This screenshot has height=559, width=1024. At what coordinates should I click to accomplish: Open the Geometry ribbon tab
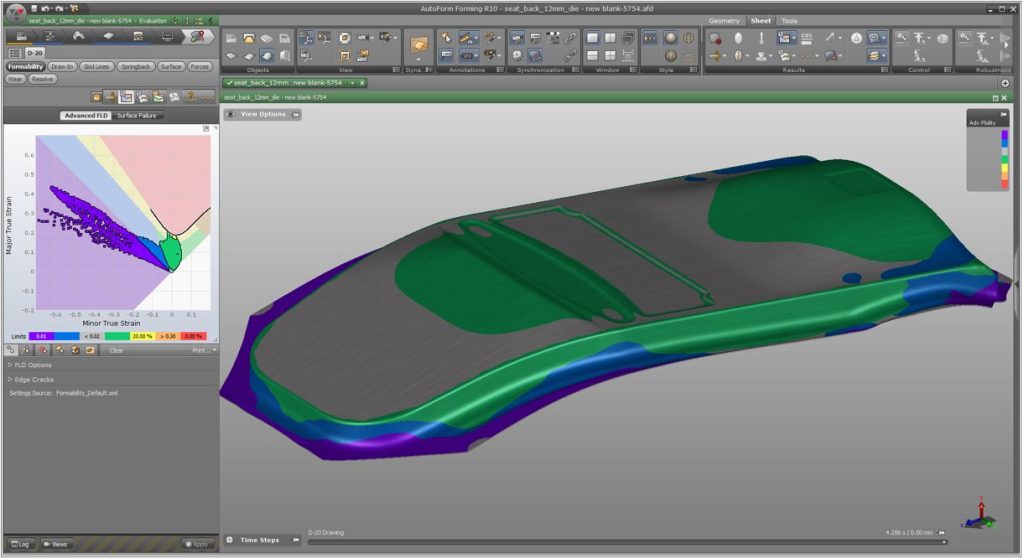pyautogui.click(x=724, y=20)
